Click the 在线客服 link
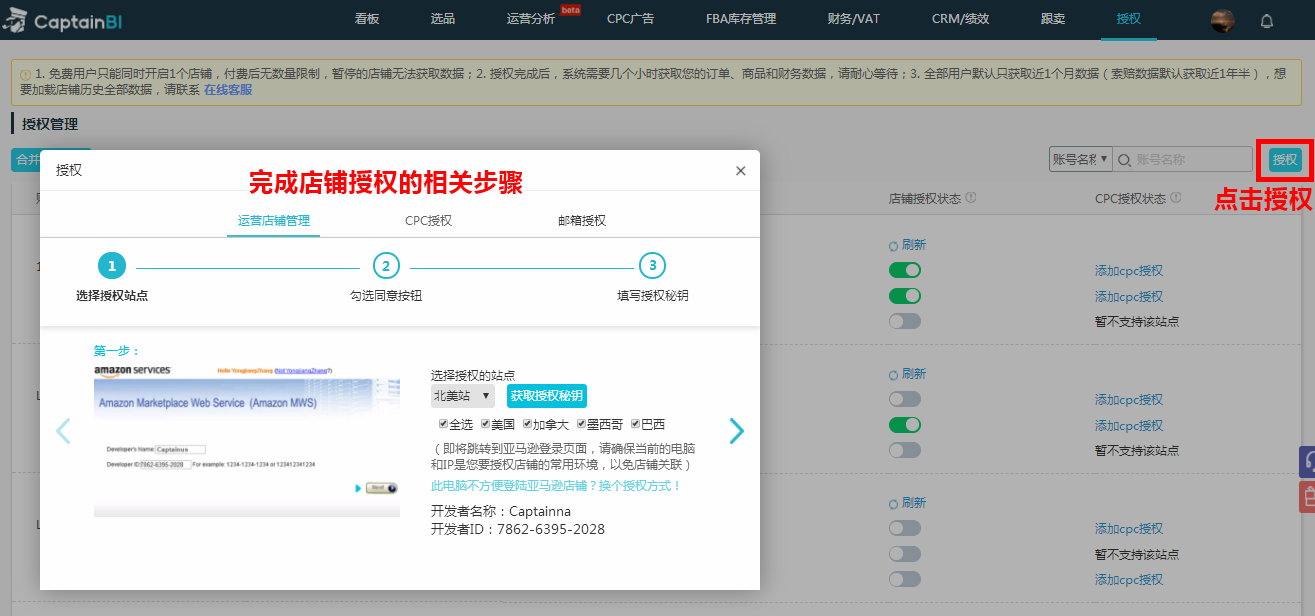1315x616 pixels. (x=228, y=90)
